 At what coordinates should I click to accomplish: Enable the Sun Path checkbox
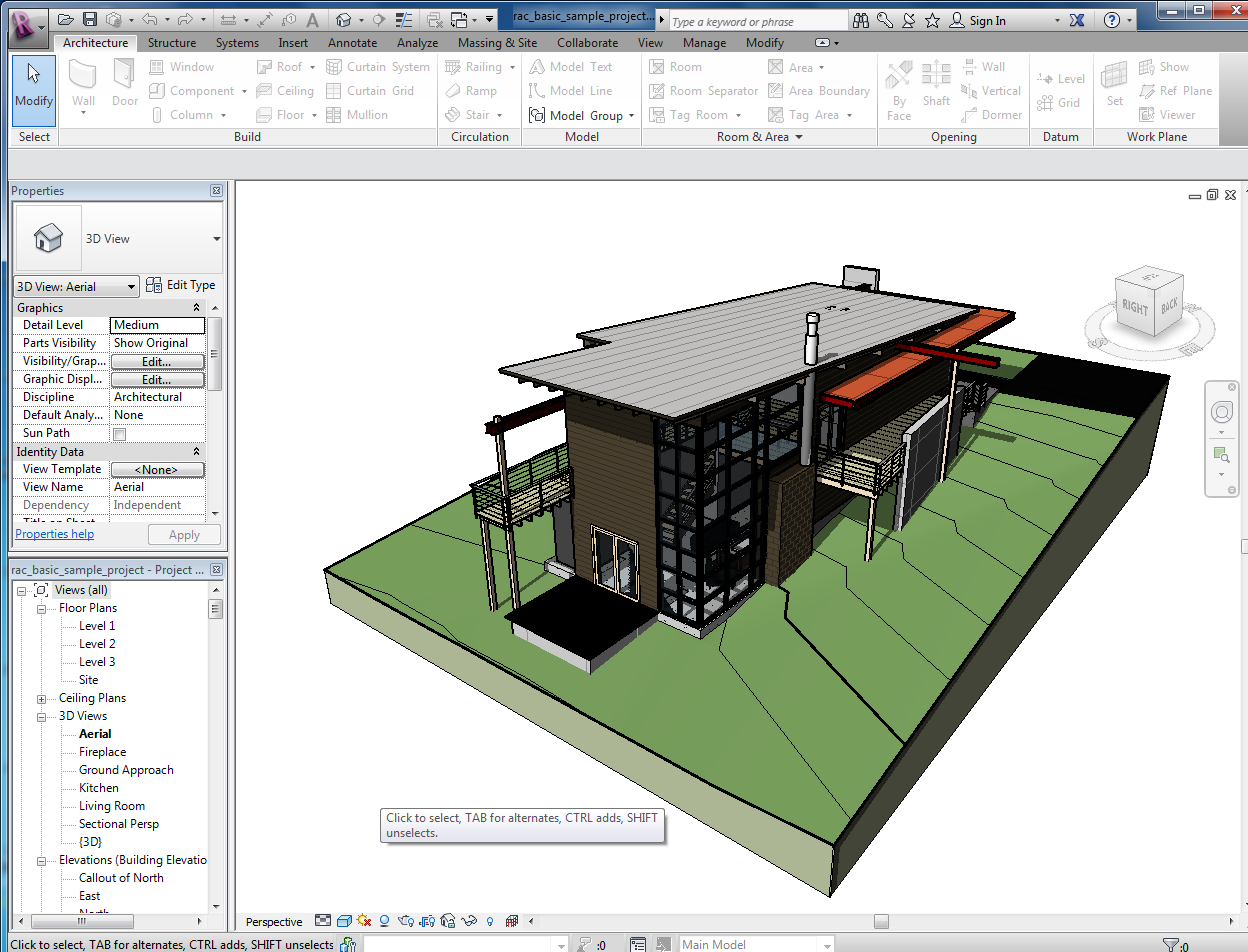[120, 434]
